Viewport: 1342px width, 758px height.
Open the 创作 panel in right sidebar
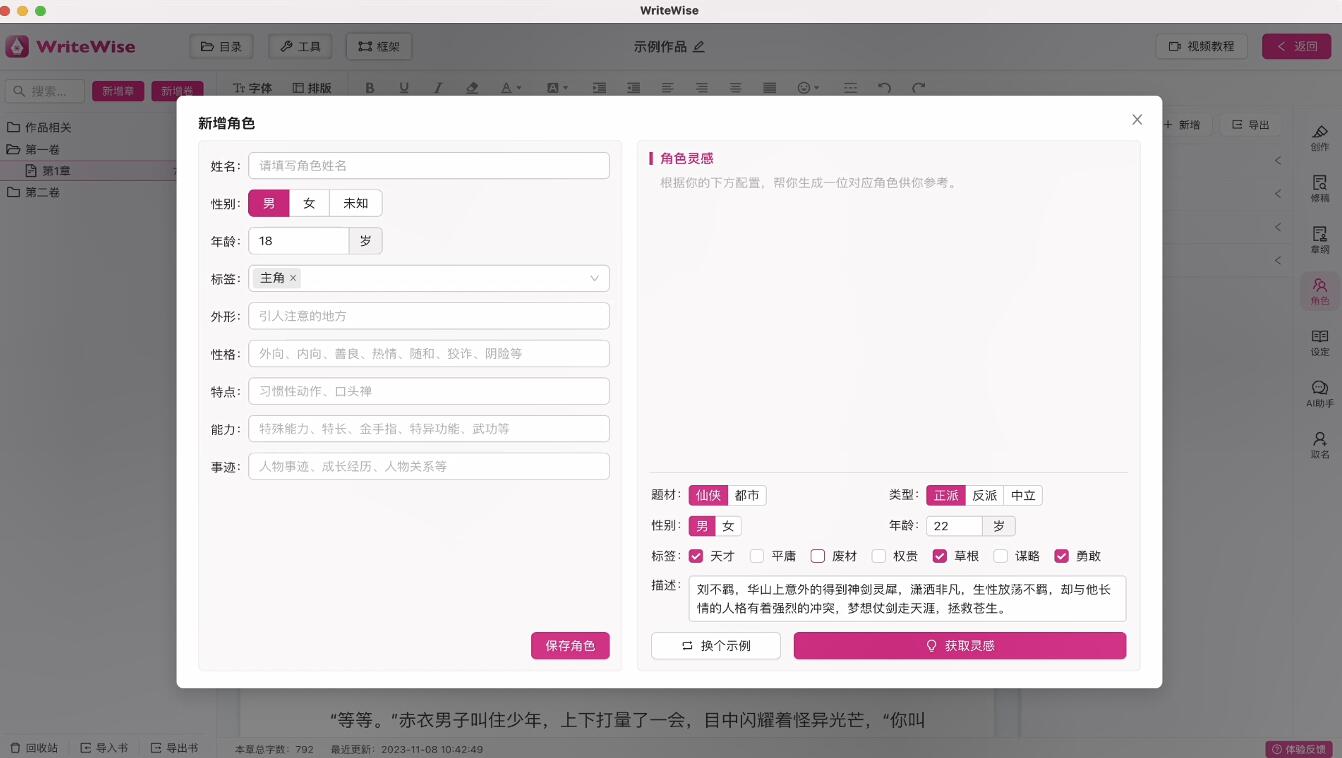pyautogui.click(x=1319, y=137)
